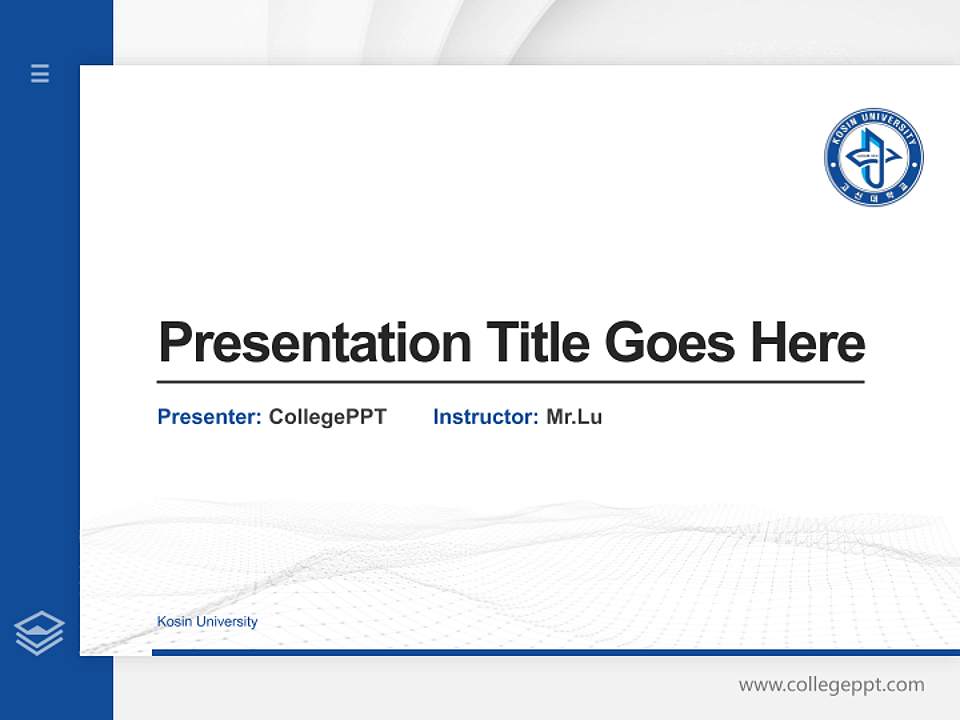Click the 'Presenter:' label

(209, 417)
